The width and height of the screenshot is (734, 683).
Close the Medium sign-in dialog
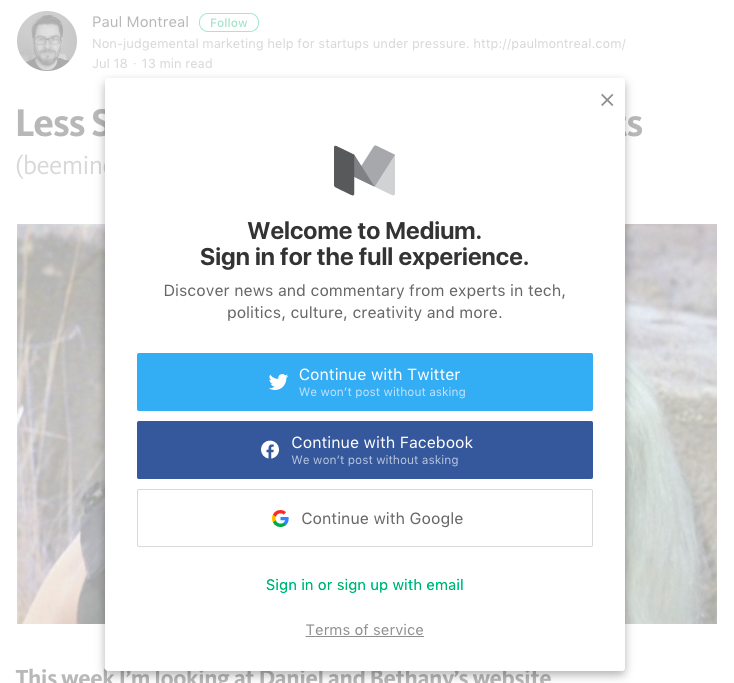(x=607, y=100)
